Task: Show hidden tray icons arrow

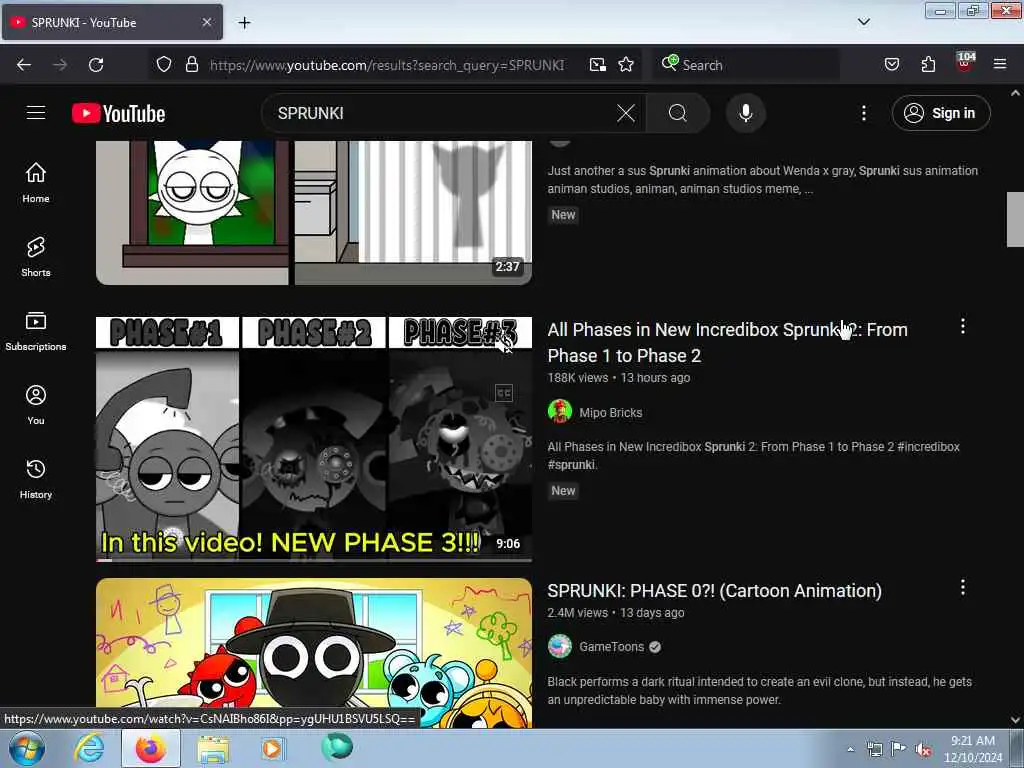Action: click(850, 749)
